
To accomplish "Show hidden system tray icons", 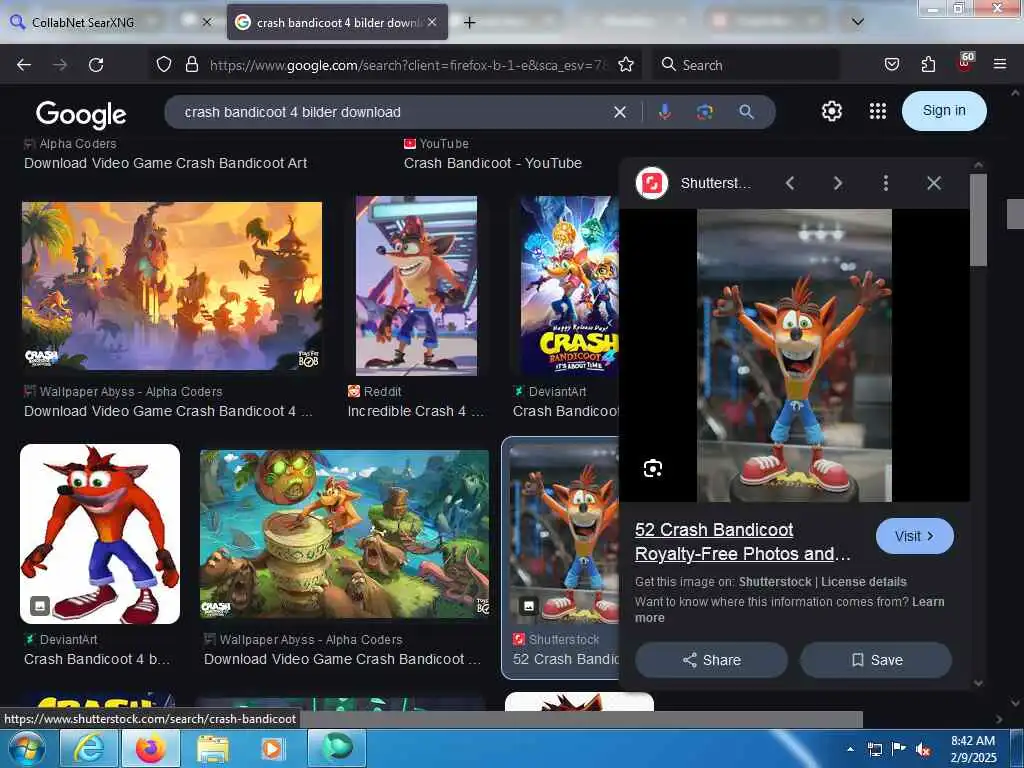I will tap(850, 749).
